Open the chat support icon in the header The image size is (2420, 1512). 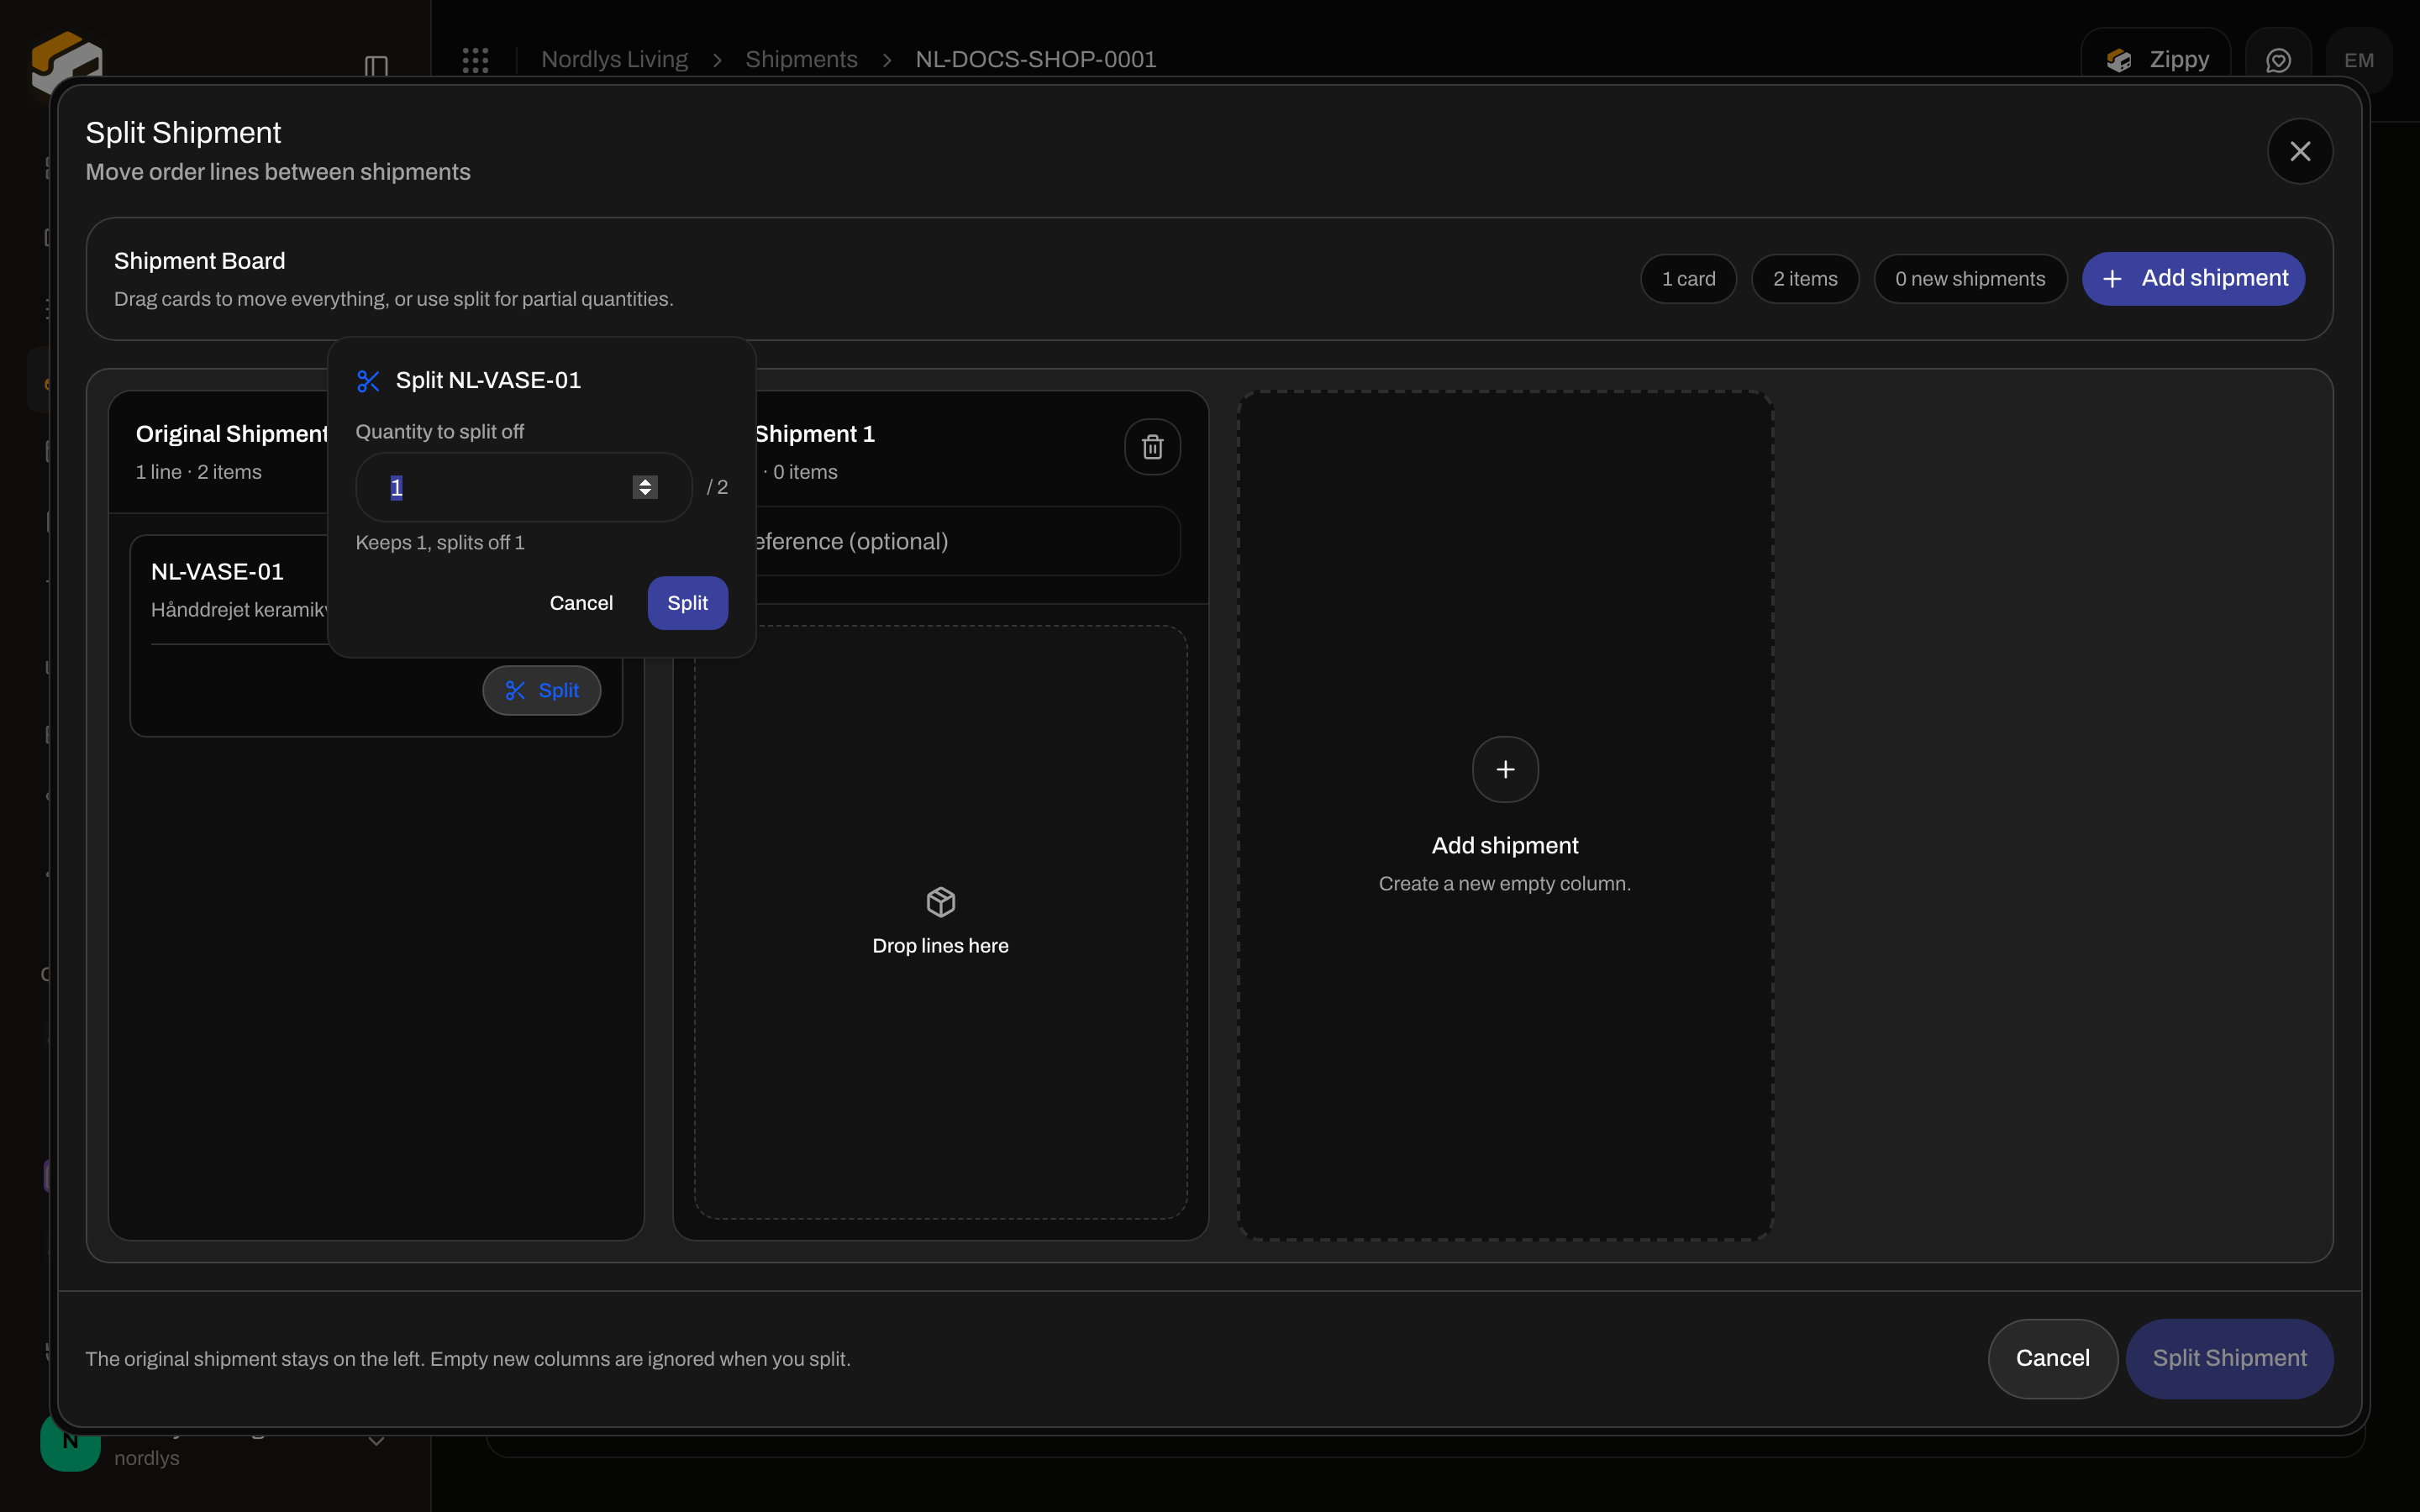[x=2278, y=61]
